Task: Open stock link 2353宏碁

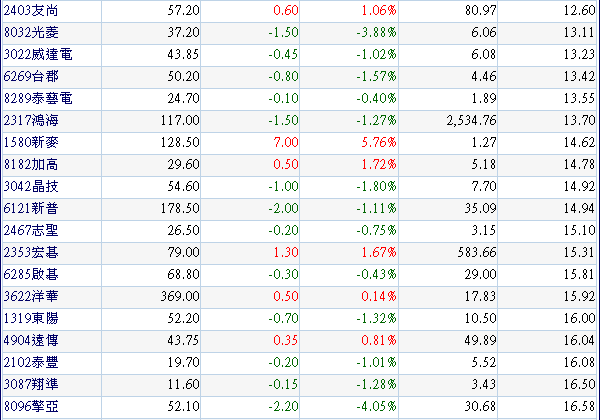Action: tap(31, 252)
